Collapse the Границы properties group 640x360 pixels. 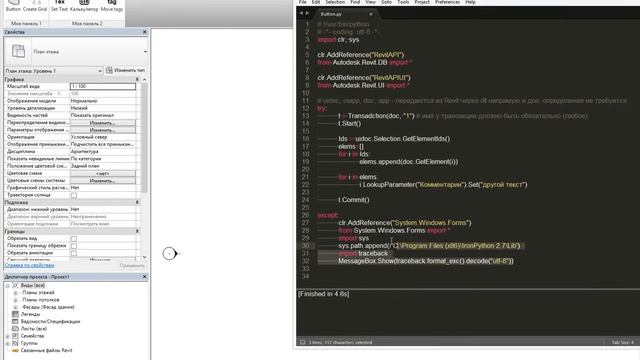pos(137,231)
